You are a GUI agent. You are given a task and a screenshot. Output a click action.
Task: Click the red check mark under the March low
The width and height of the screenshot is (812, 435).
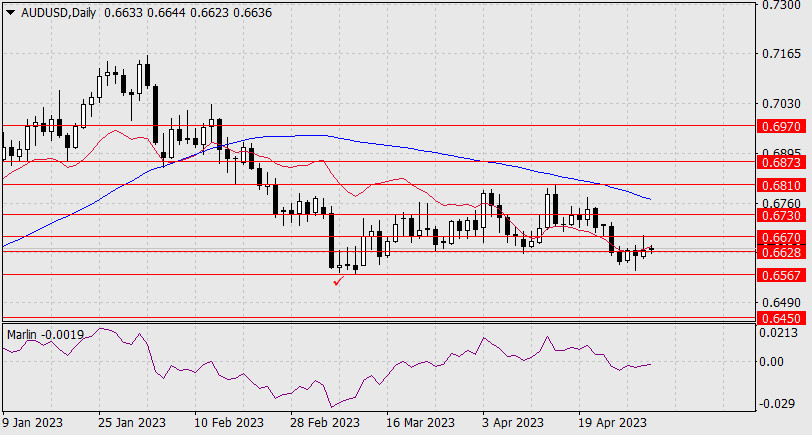pos(339,281)
